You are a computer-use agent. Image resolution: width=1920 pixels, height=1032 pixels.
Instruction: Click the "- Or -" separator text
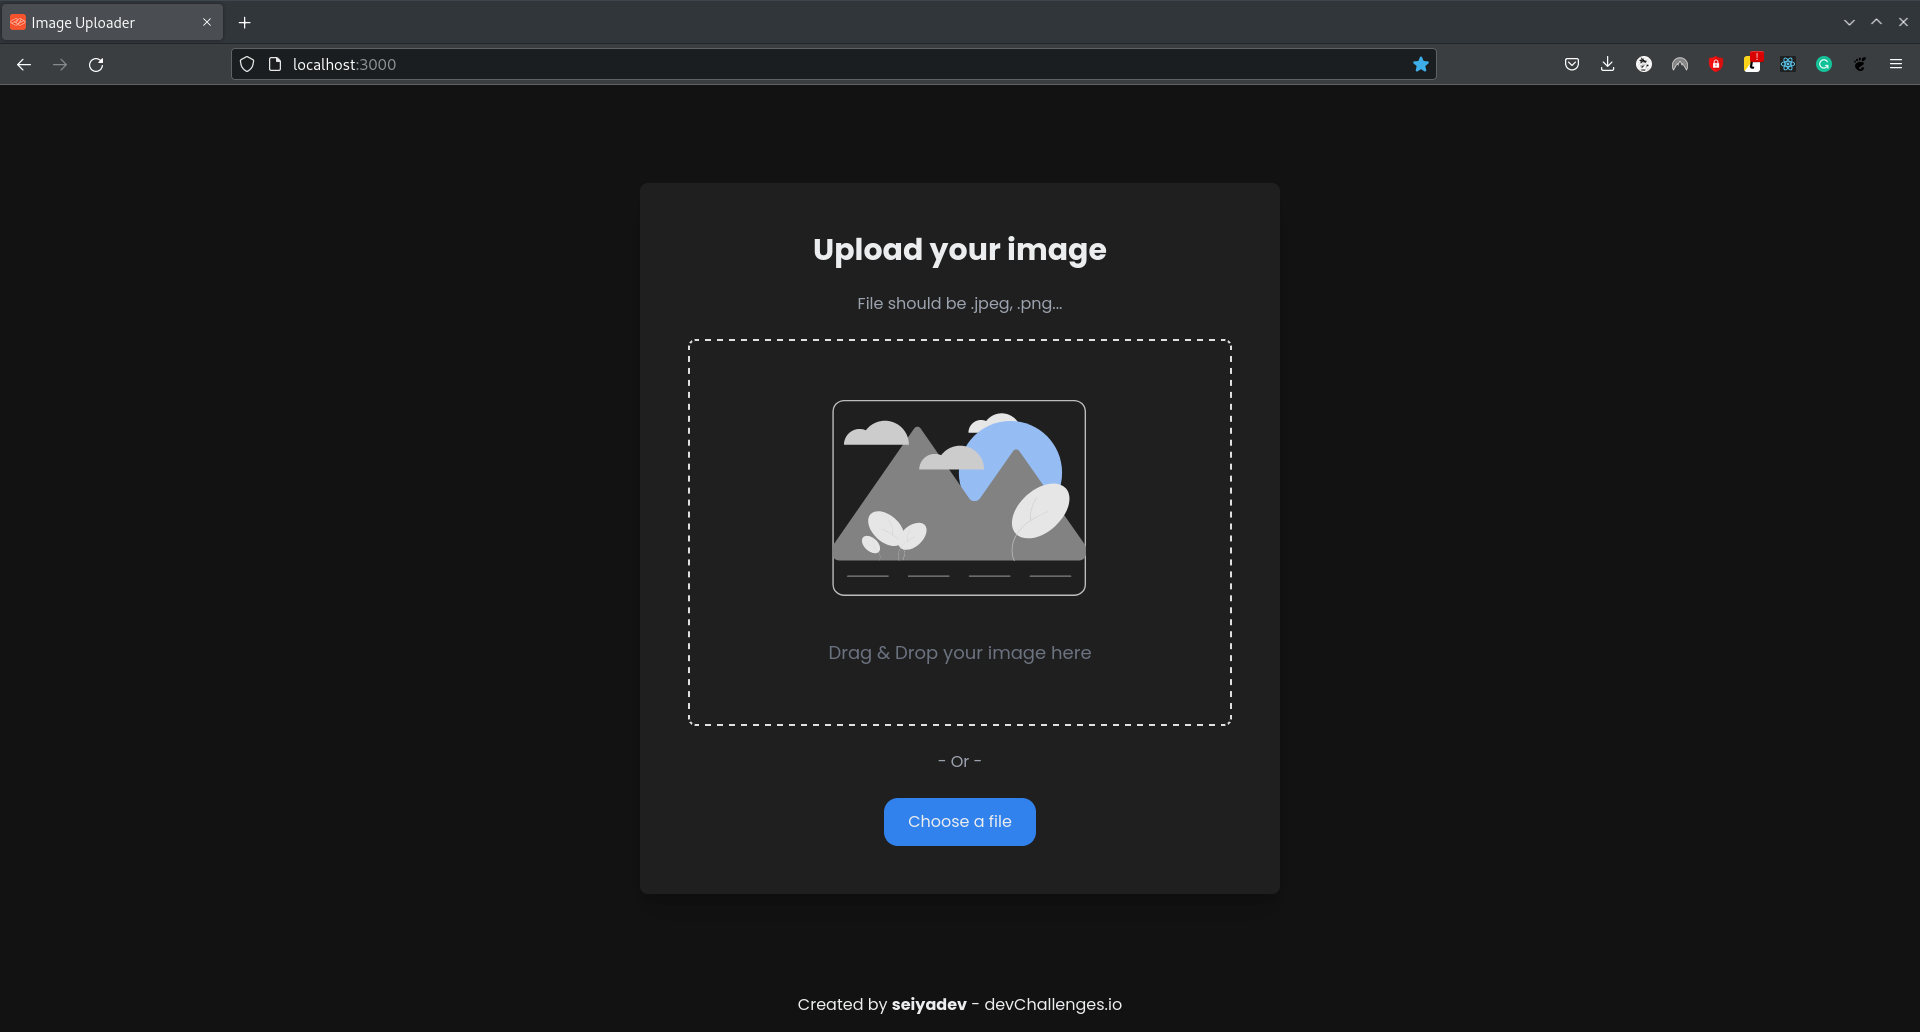click(x=960, y=761)
